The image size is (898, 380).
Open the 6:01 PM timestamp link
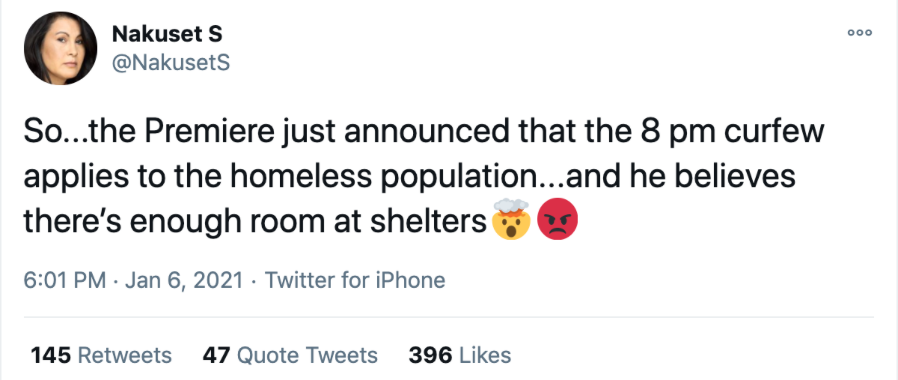[65, 280]
